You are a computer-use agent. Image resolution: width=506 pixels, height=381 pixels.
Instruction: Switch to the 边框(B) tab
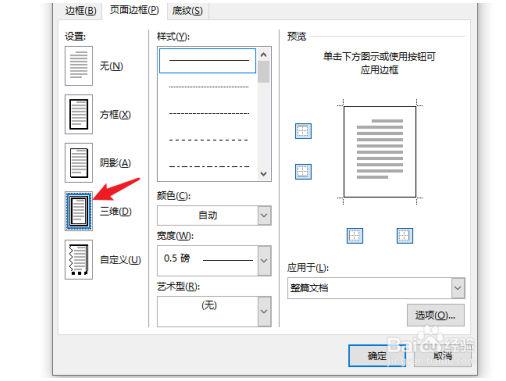pos(81,11)
